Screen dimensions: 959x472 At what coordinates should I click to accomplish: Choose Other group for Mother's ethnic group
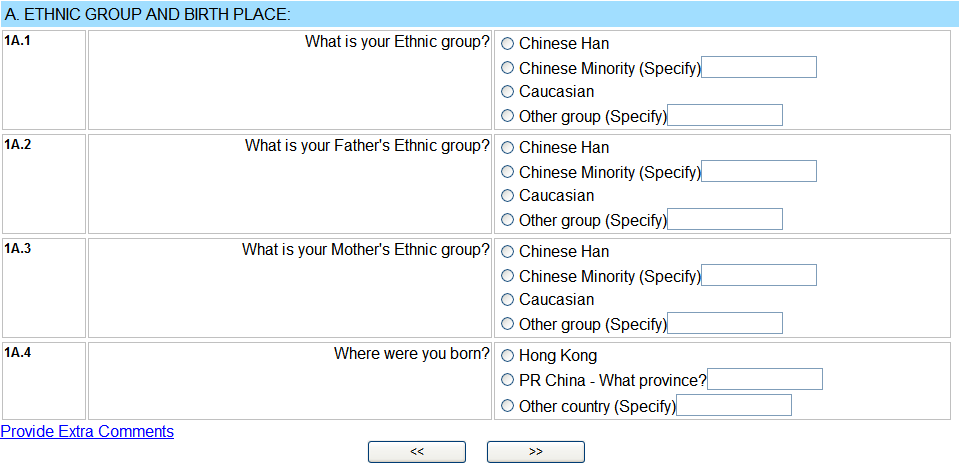pos(508,324)
